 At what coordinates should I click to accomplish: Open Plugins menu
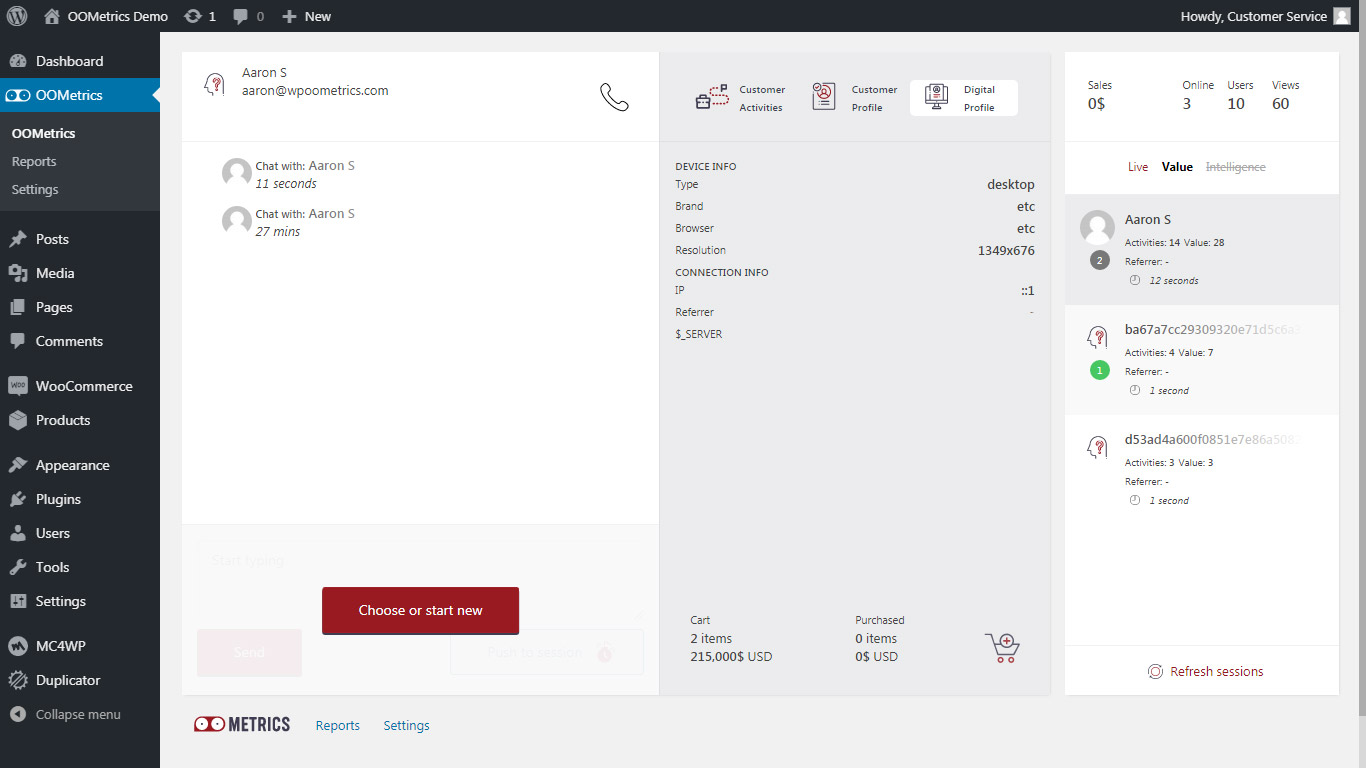click(x=80, y=499)
